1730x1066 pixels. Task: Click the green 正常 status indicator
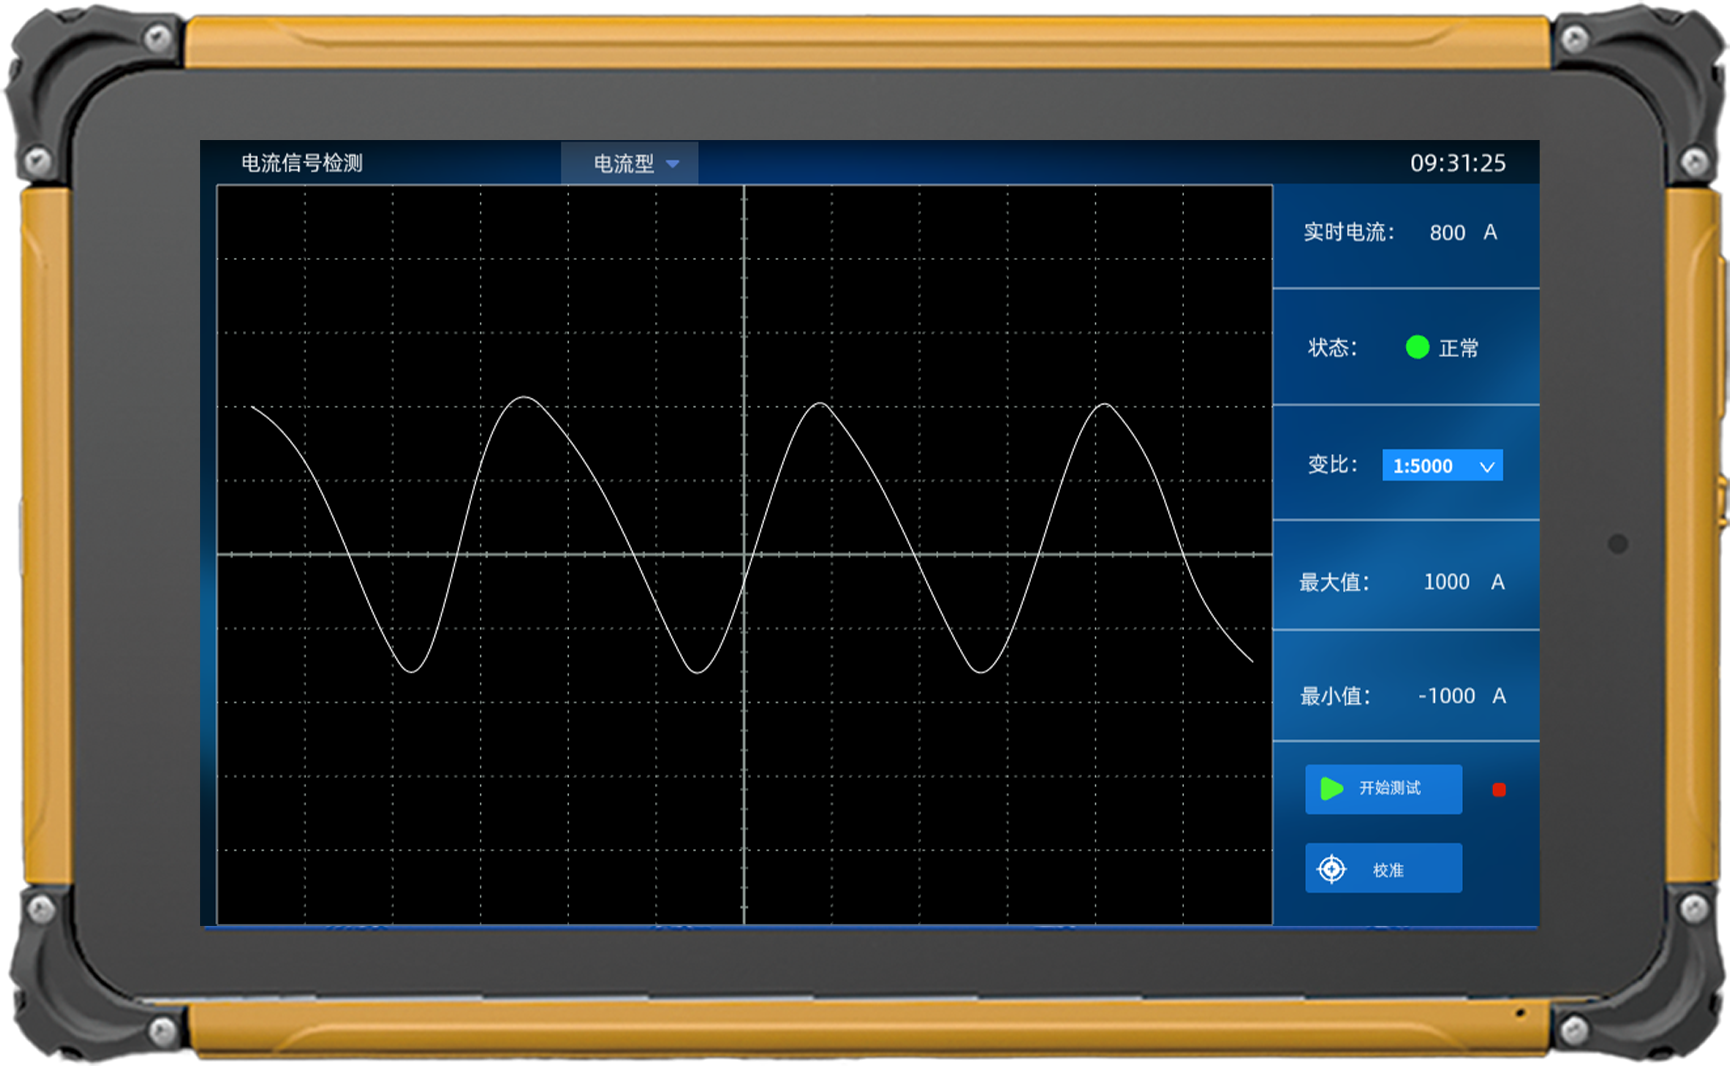(x=1417, y=347)
